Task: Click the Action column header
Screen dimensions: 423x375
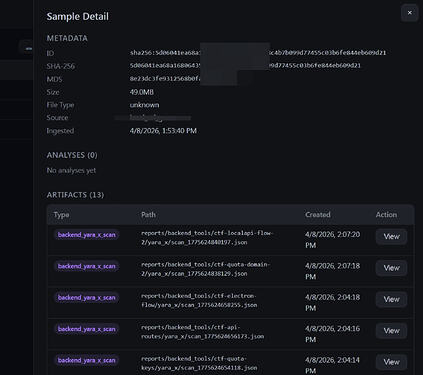Action: tap(386, 215)
